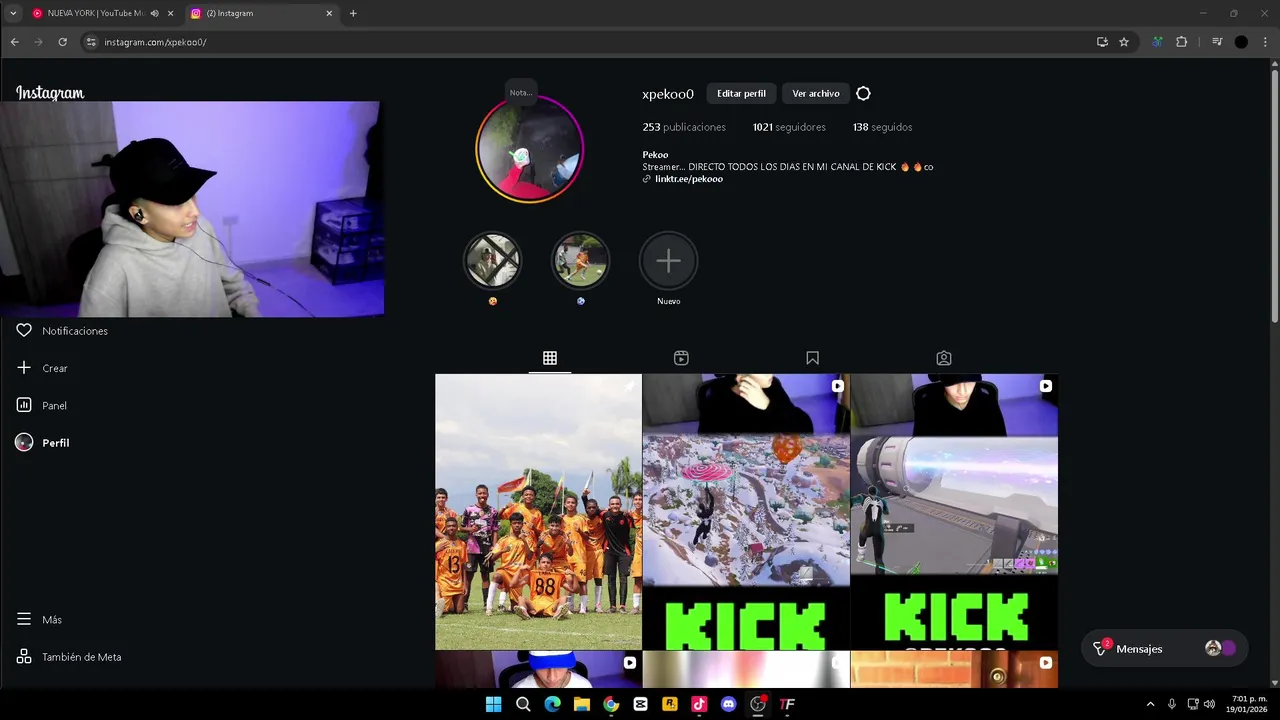Open the linktr.ee/pekooo link
Image resolution: width=1280 pixels, height=720 pixels.
tap(689, 179)
